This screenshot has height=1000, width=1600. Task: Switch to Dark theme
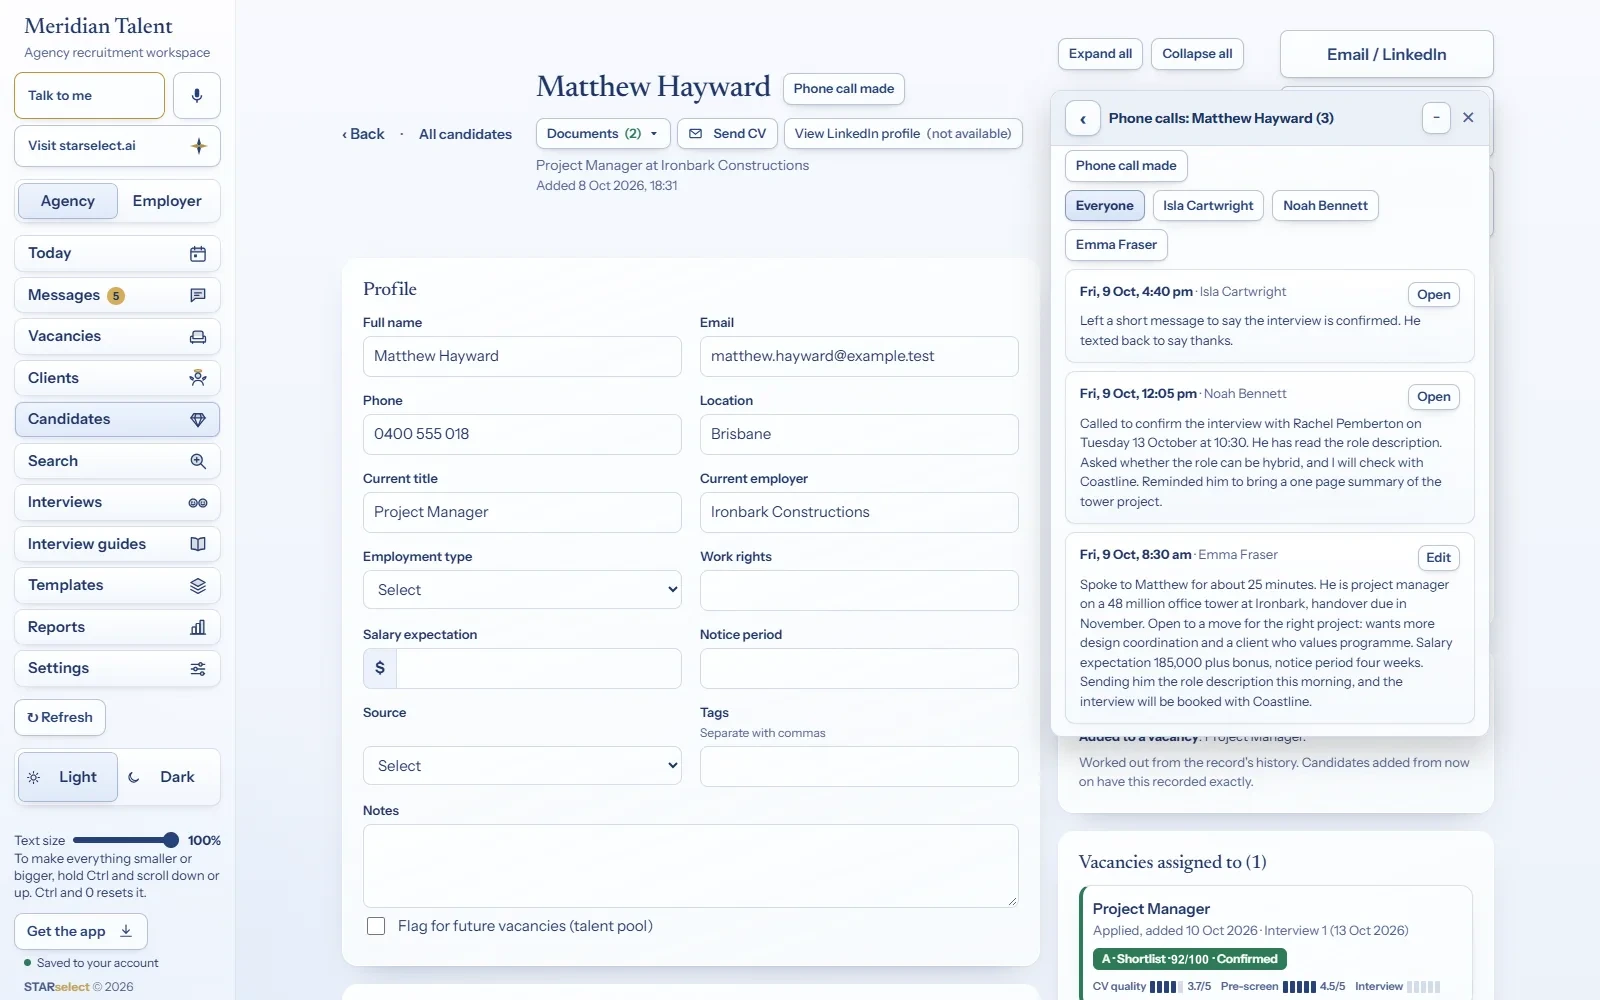click(x=167, y=777)
